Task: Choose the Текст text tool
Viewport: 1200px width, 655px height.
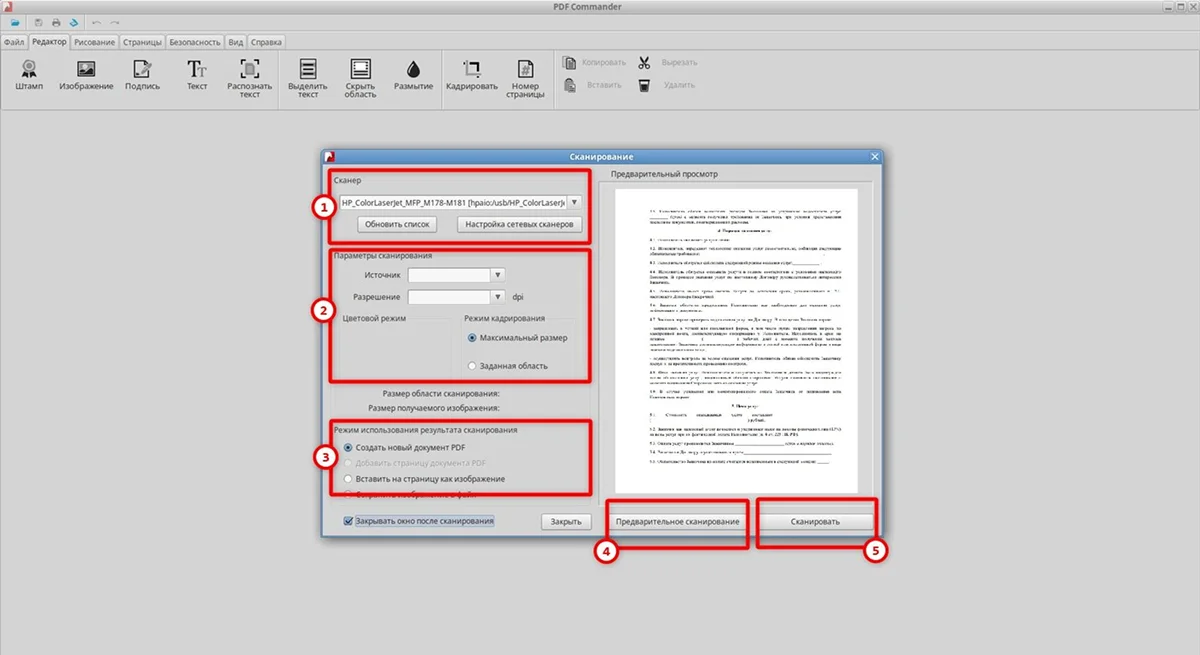Action: coord(197,70)
